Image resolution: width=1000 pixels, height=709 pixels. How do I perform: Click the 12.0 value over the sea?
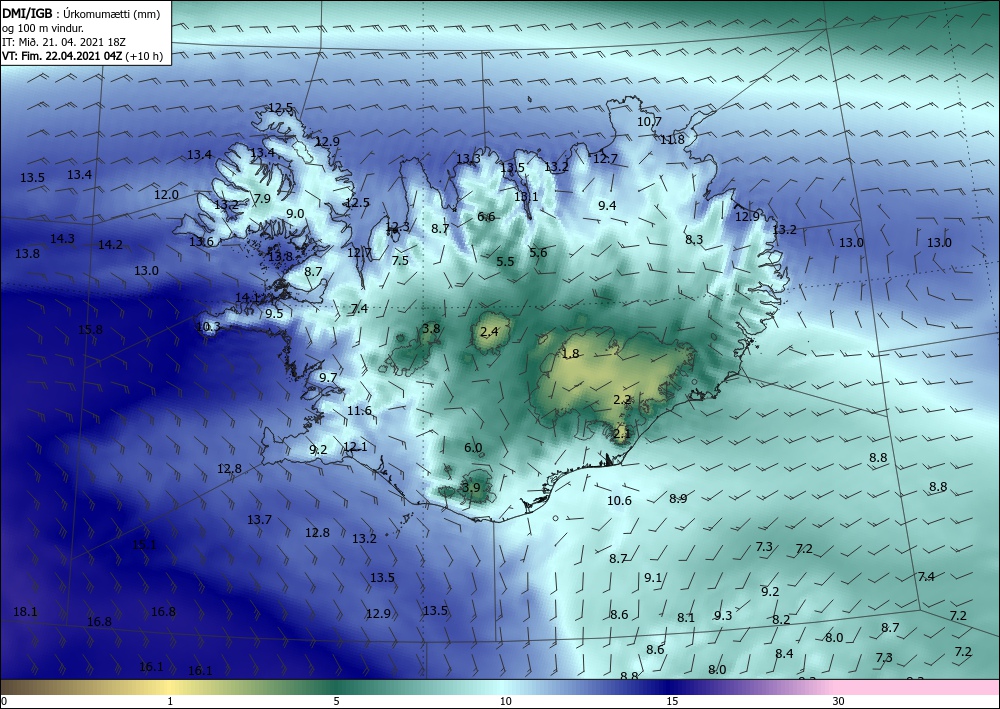166,194
